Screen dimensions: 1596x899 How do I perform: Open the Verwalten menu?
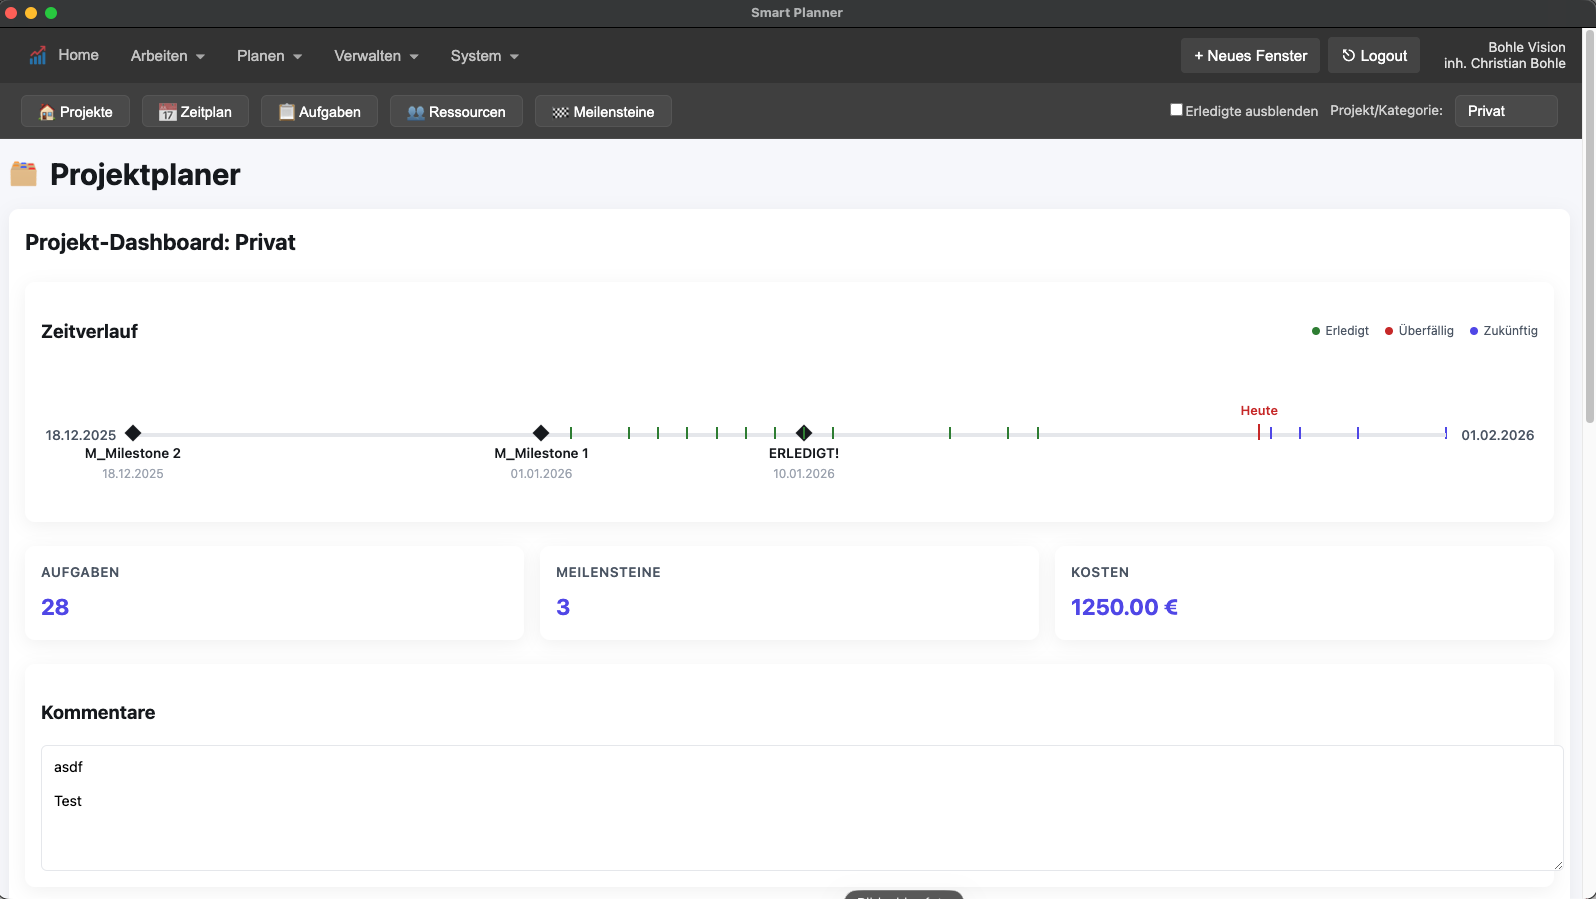coord(376,56)
